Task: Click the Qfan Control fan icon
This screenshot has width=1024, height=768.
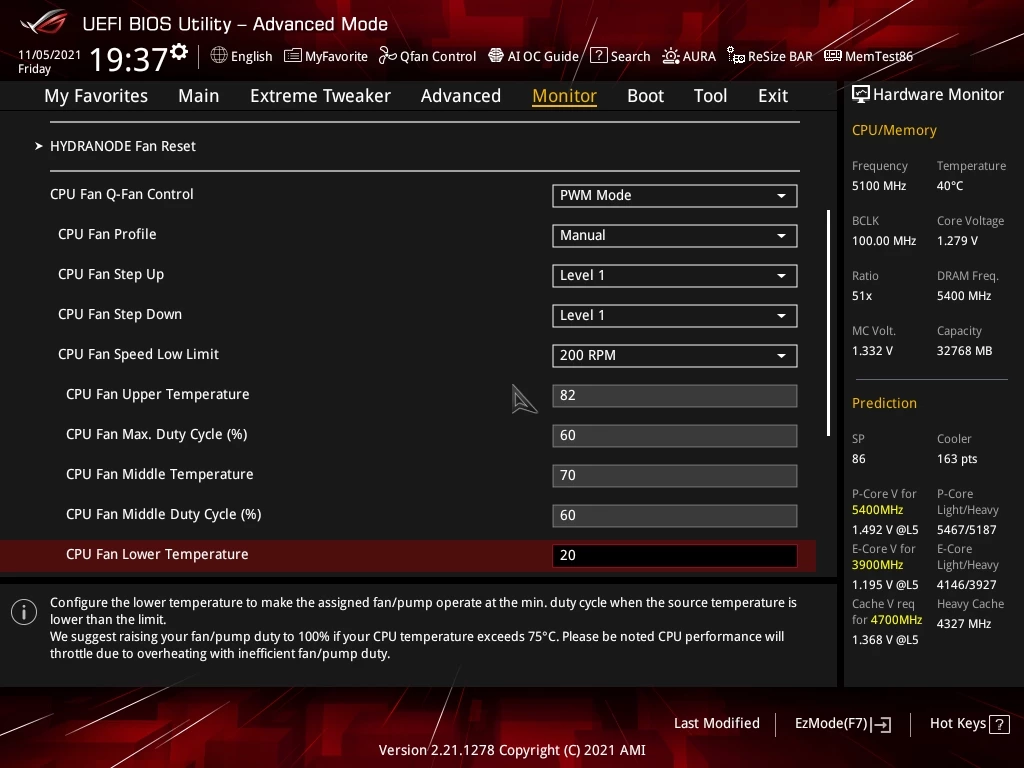Action: pyautogui.click(x=388, y=56)
